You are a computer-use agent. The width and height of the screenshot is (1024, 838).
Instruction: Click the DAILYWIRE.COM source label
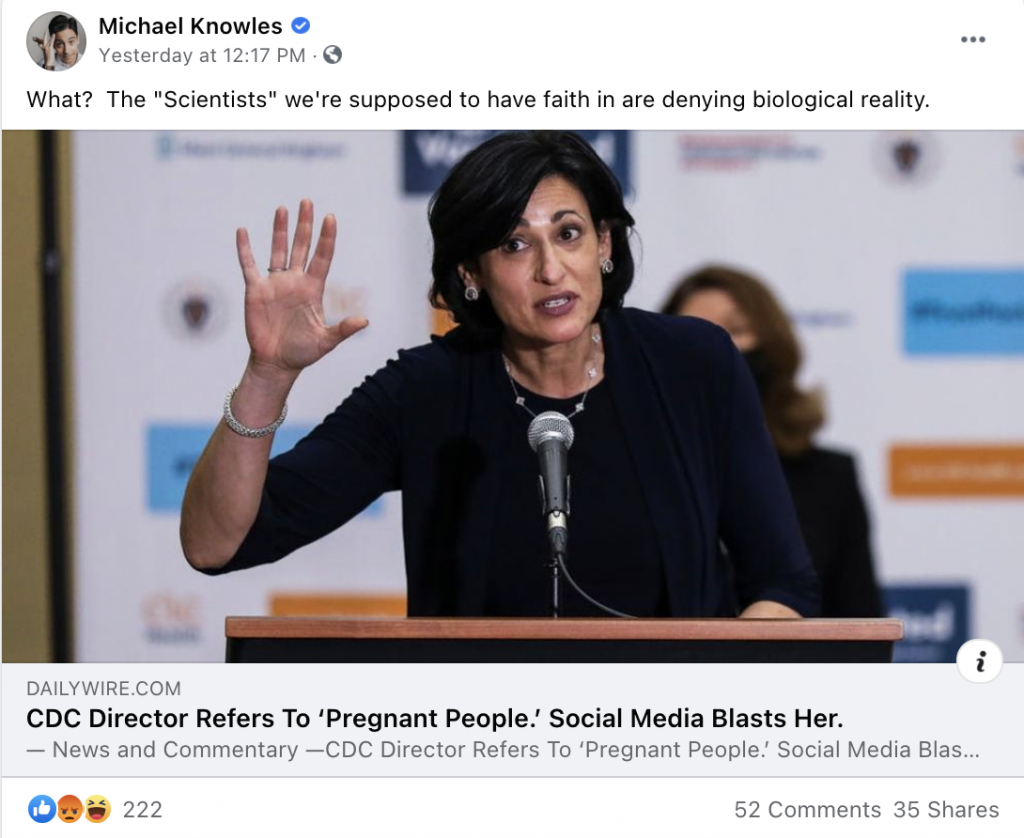click(104, 688)
